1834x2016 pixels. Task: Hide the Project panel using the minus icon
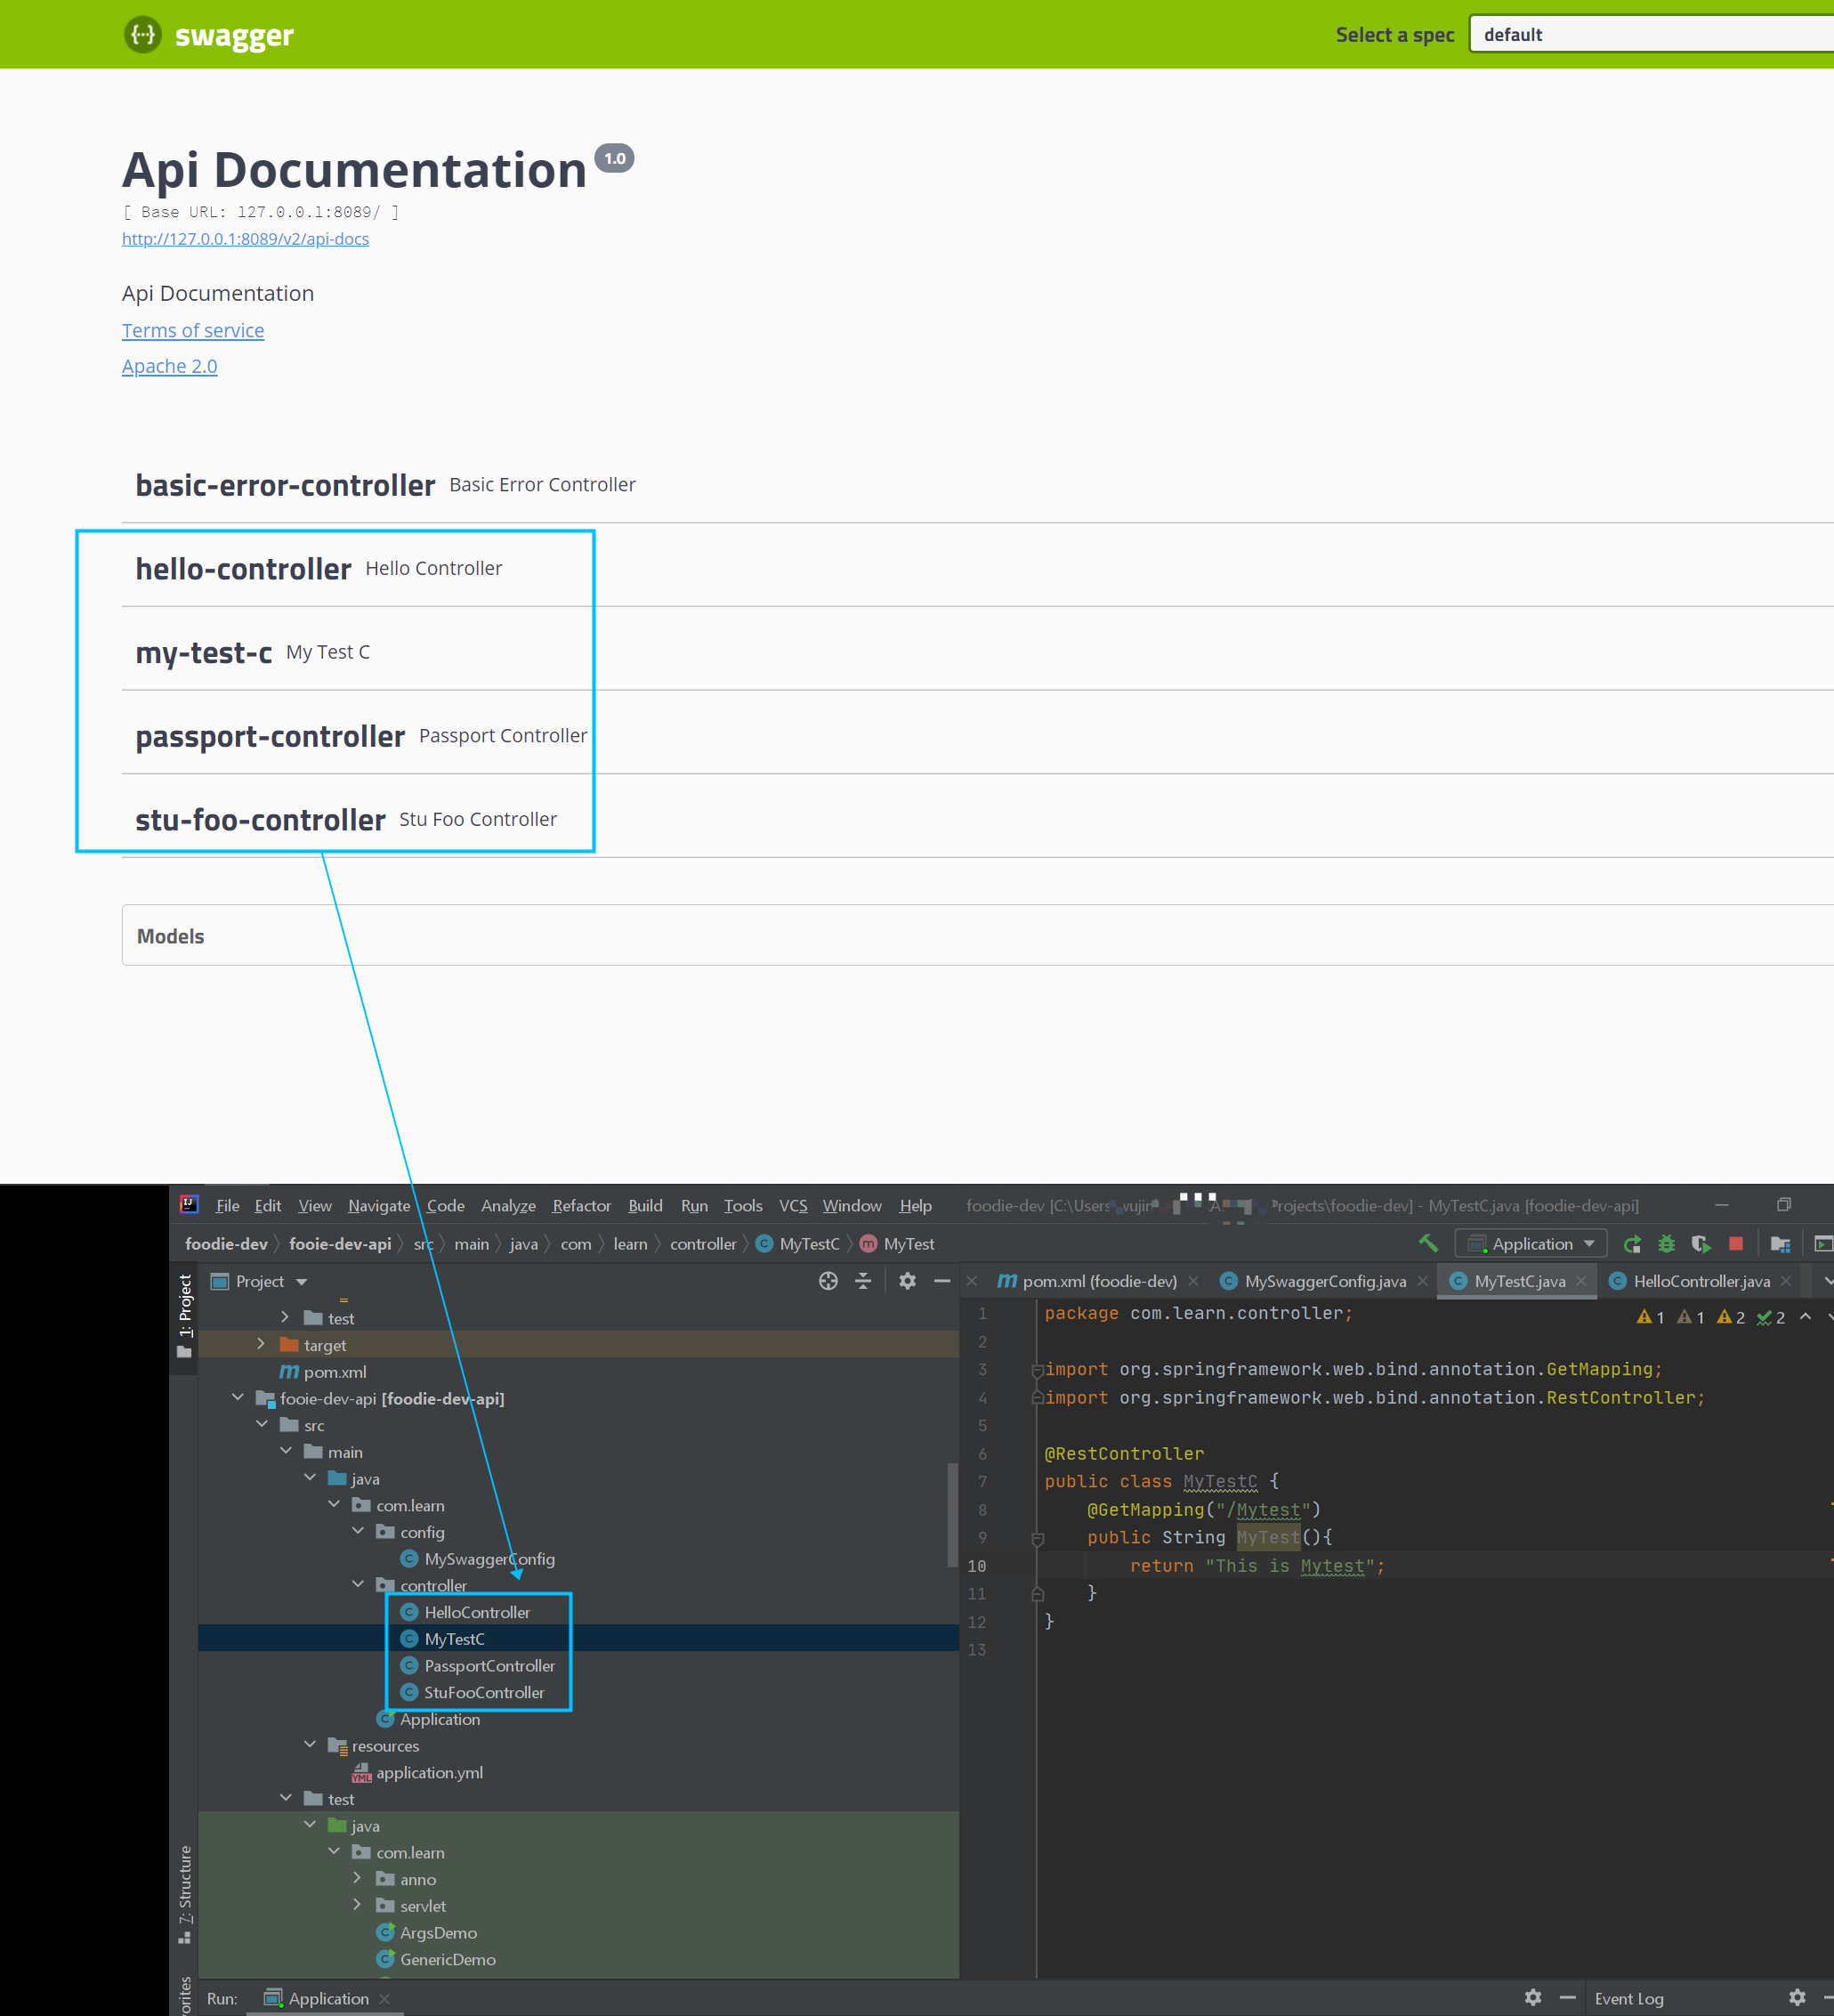[x=942, y=1281]
